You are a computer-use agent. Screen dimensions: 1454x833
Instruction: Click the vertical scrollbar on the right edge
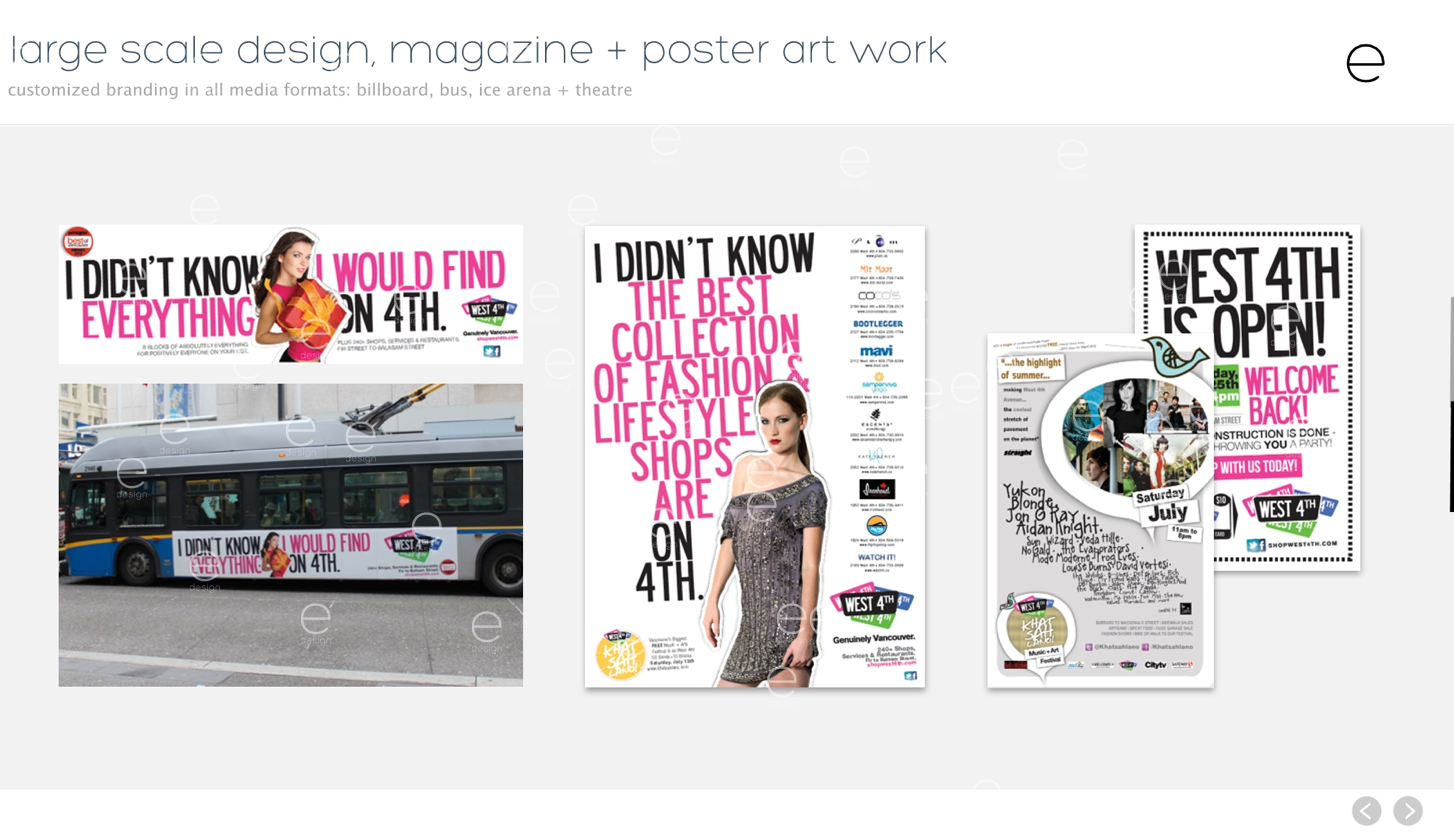click(x=1451, y=404)
